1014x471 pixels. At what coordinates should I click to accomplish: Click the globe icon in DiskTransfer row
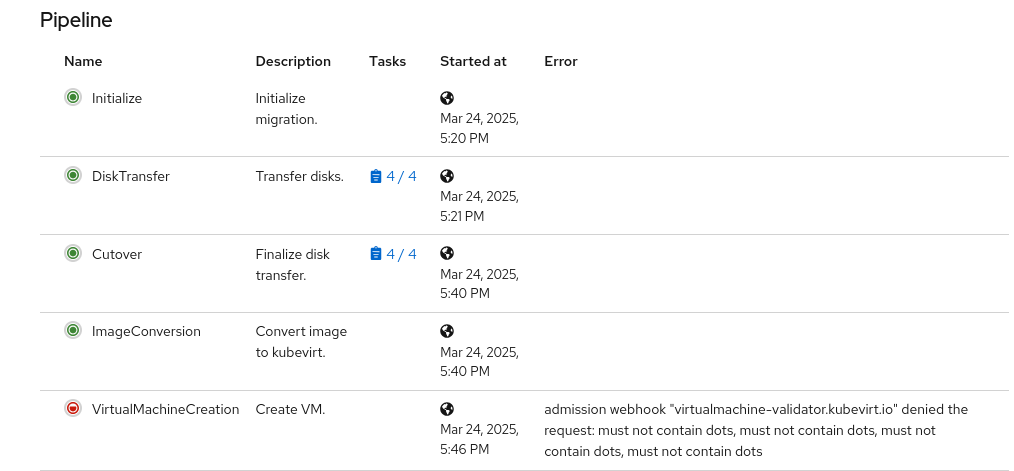tap(447, 176)
